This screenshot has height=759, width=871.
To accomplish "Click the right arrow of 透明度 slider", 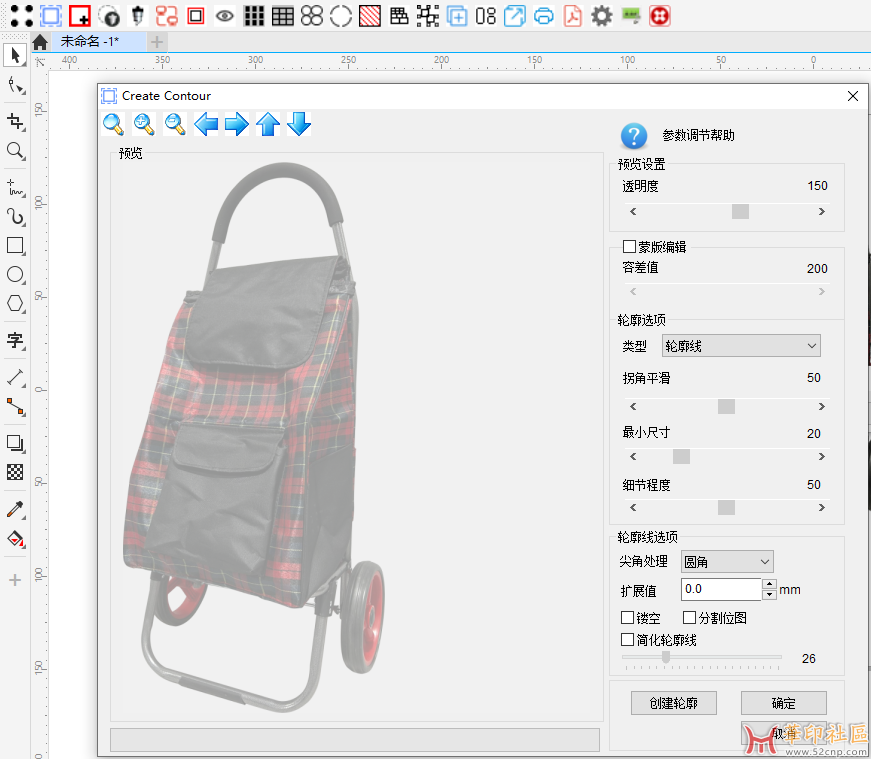I will [x=822, y=212].
